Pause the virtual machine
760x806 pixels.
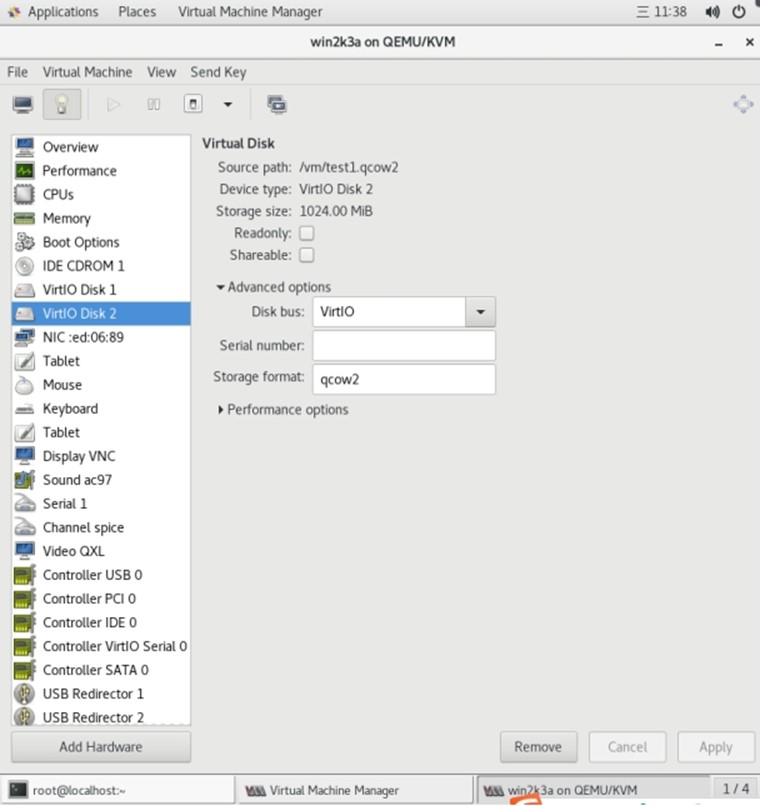click(x=153, y=104)
